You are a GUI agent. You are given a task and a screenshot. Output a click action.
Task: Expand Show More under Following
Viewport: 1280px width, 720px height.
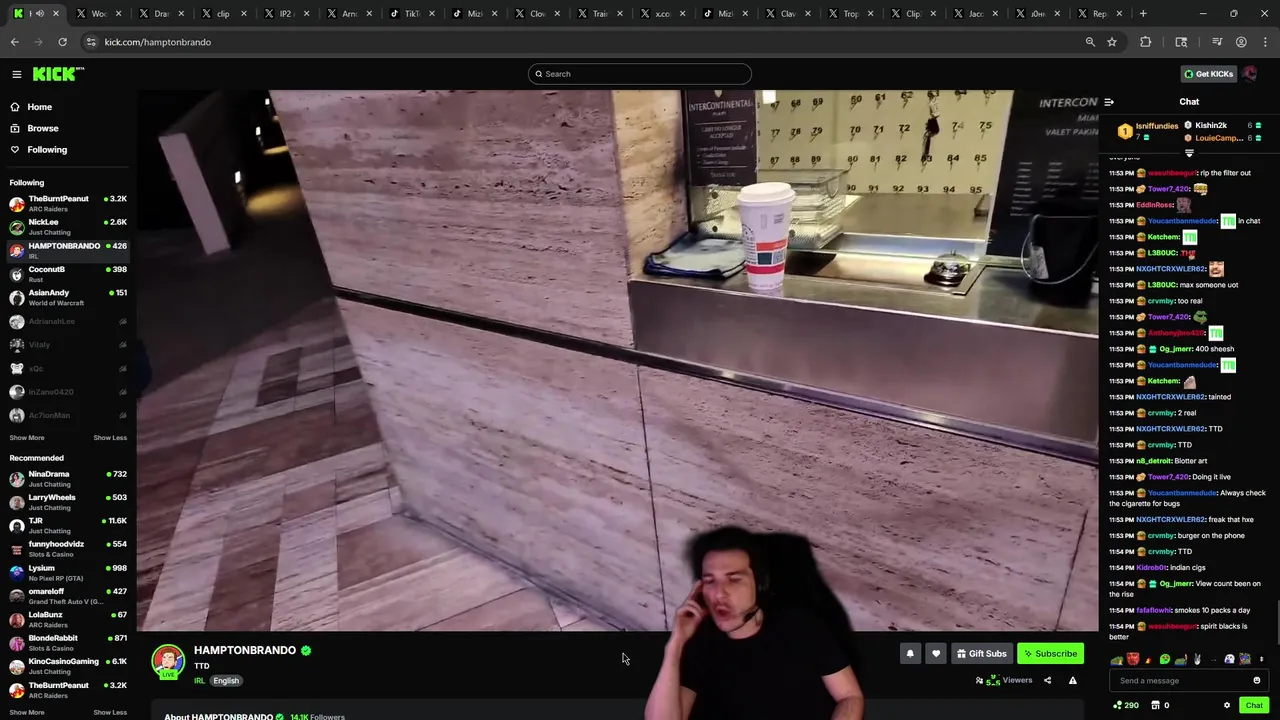point(27,438)
